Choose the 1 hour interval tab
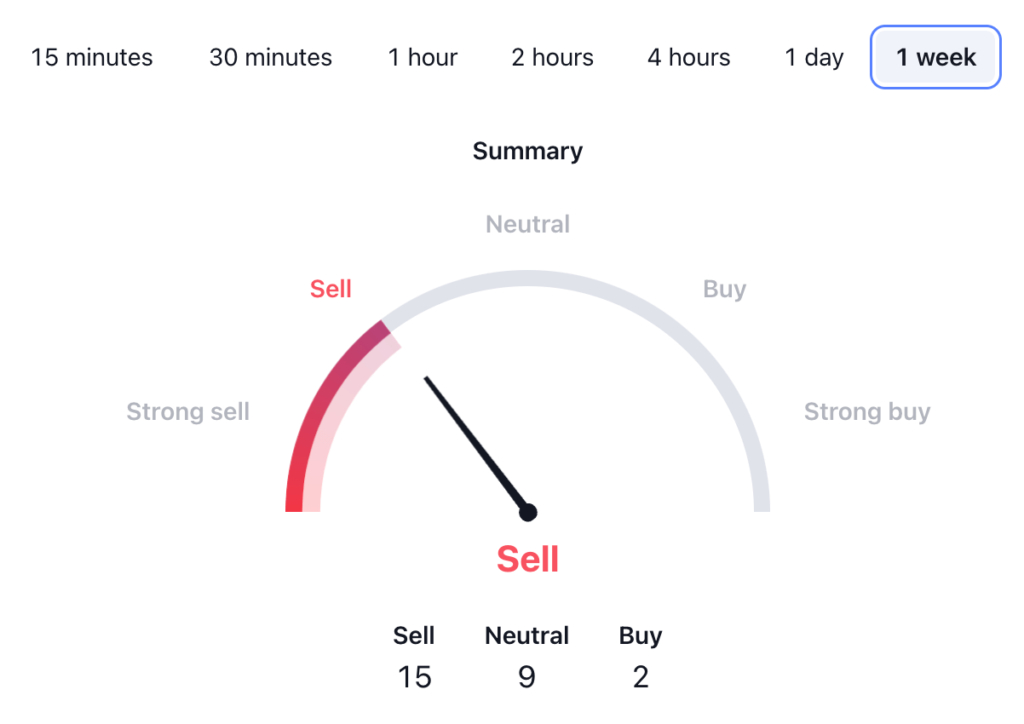This screenshot has width=1024, height=724. [x=423, y=57]
